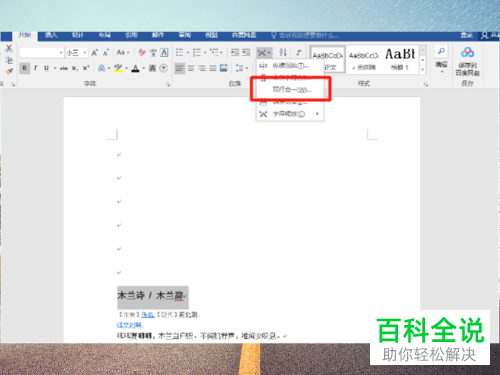
Task: Switch to the Layout ribbon tab
Action: coord(104,35)
